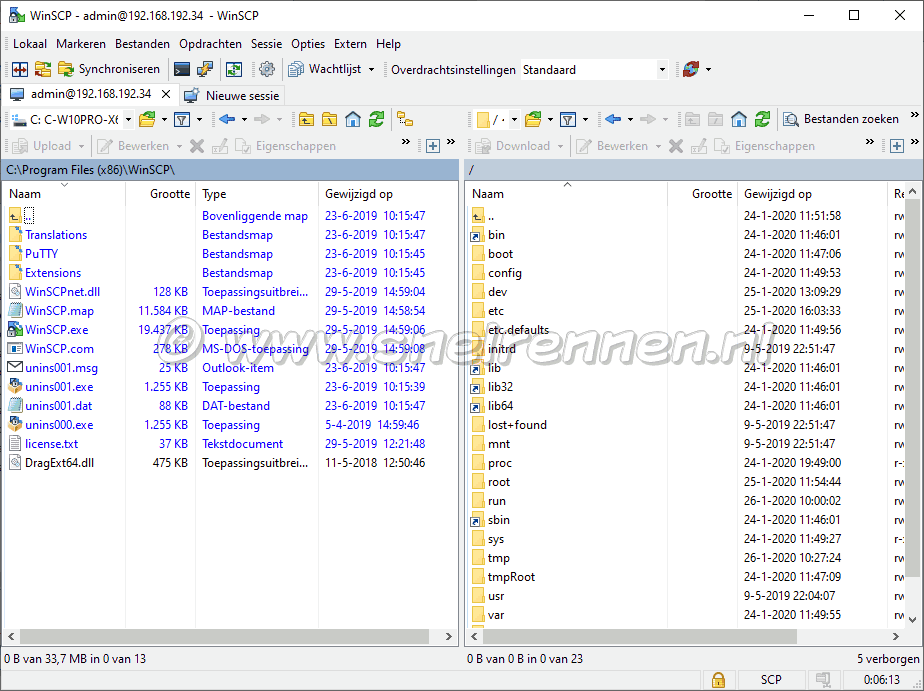The width and height of the screenshot is (924, 691).
Task: Expand the Wachtlijst dropdown arrow
Action: (371, 70)
